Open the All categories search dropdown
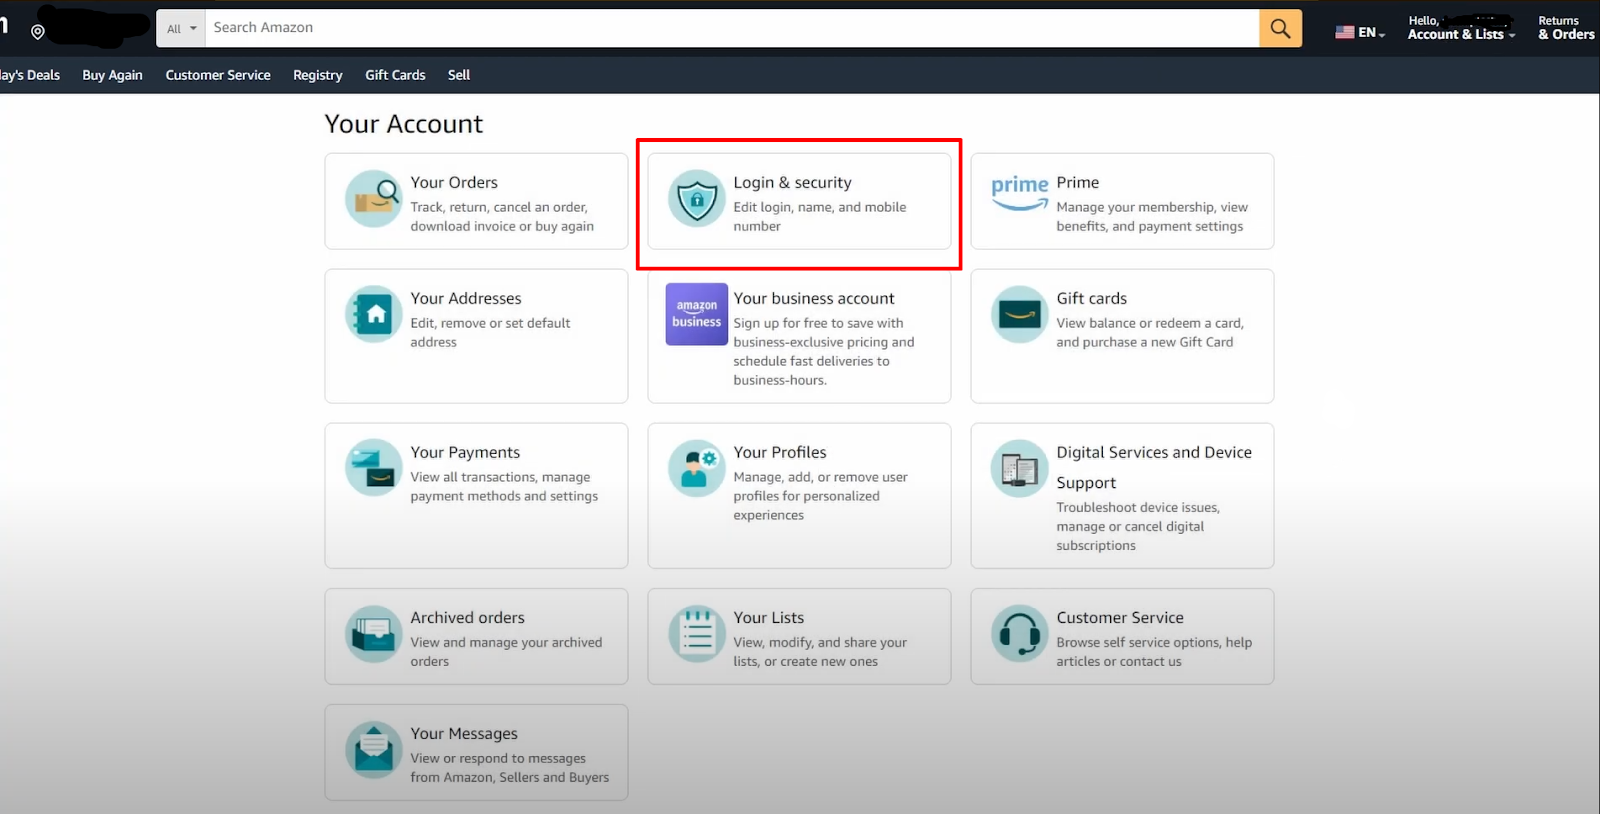The image size is (1600, 814). coord(181,28)
